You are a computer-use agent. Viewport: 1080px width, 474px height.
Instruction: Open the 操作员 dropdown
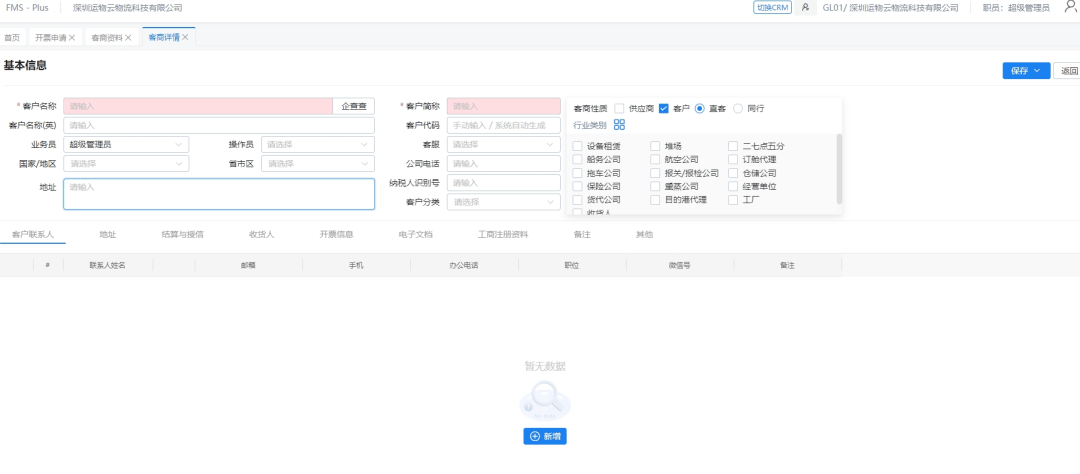pyautogui.click(x=318, y=145)
